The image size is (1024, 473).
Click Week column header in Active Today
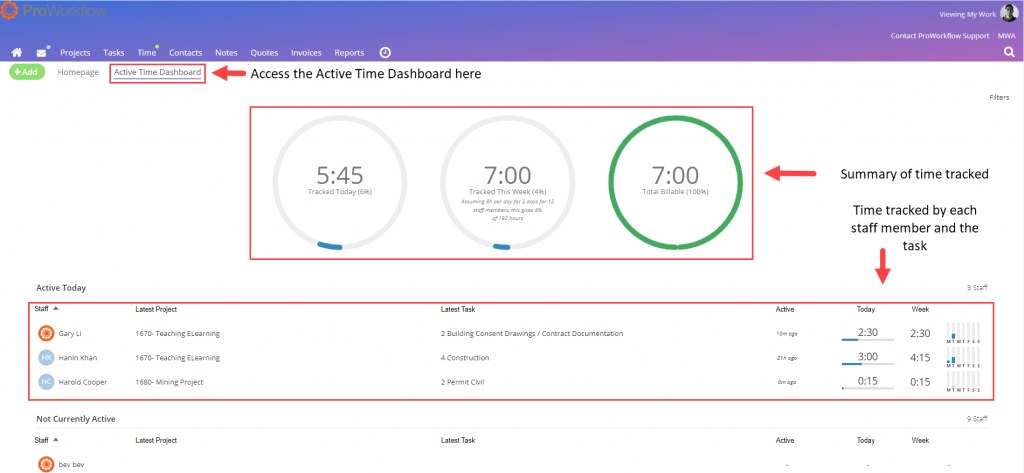(920, 309)
